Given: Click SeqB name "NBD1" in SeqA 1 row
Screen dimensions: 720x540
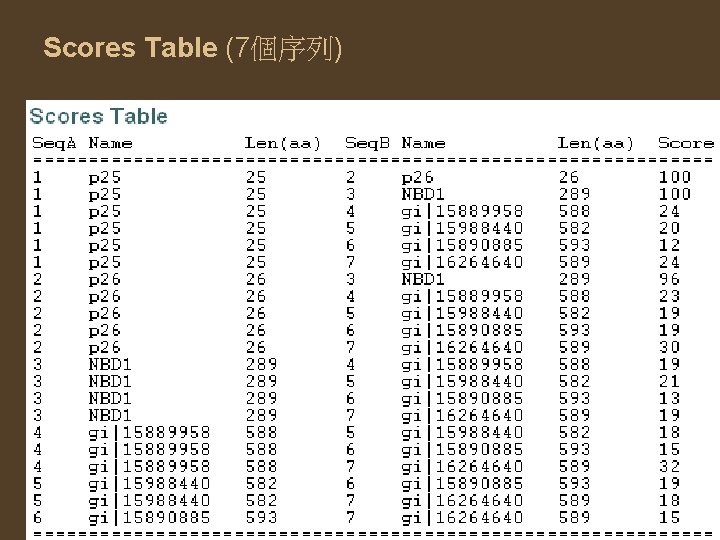Looking at the screenshot, I should 423,194.
